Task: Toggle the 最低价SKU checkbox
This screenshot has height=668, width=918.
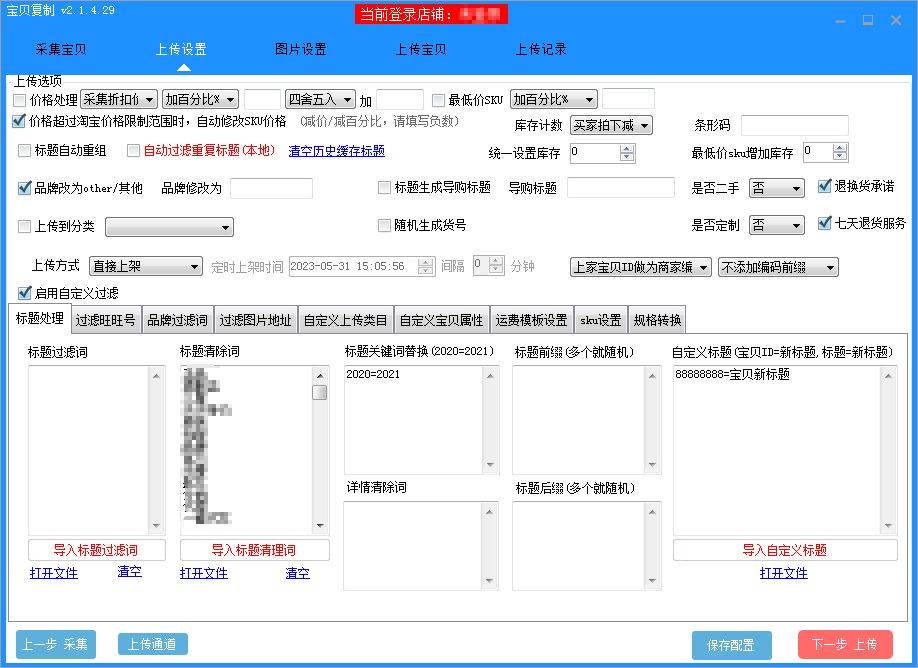Action: point(438,100)
